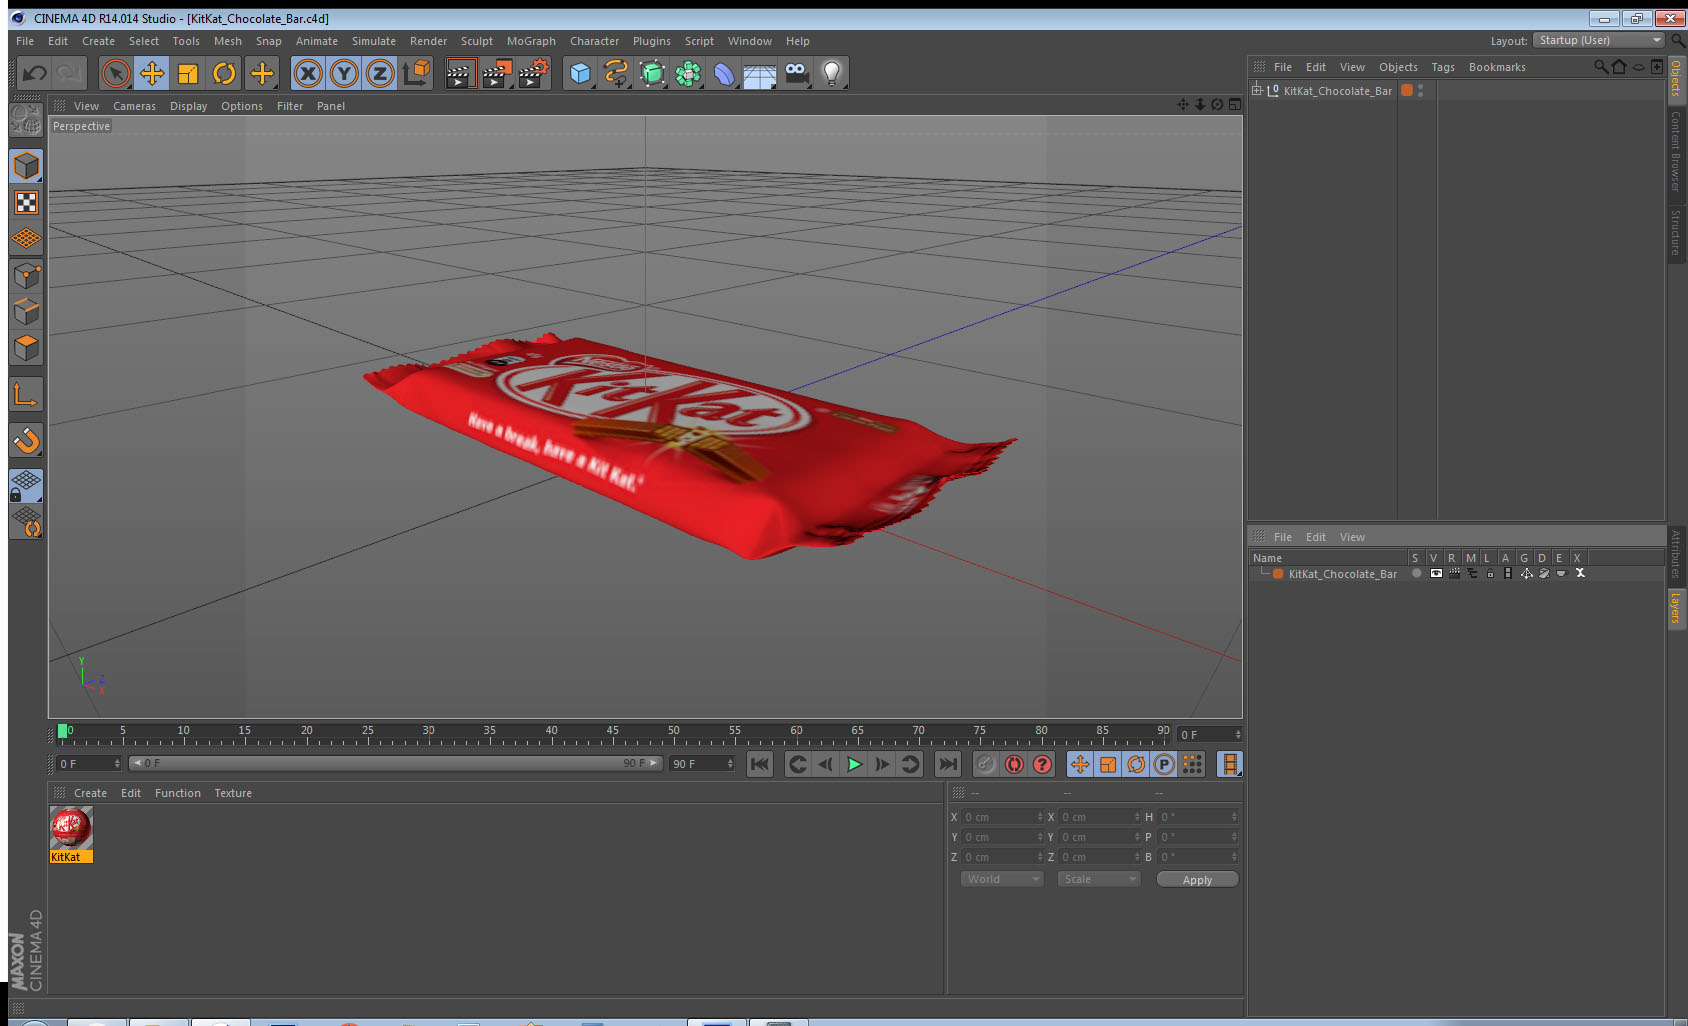Toggle KitKat_Chocolate_Bar editor visibility dots

pyautogui.click(x=1420, y=90)
